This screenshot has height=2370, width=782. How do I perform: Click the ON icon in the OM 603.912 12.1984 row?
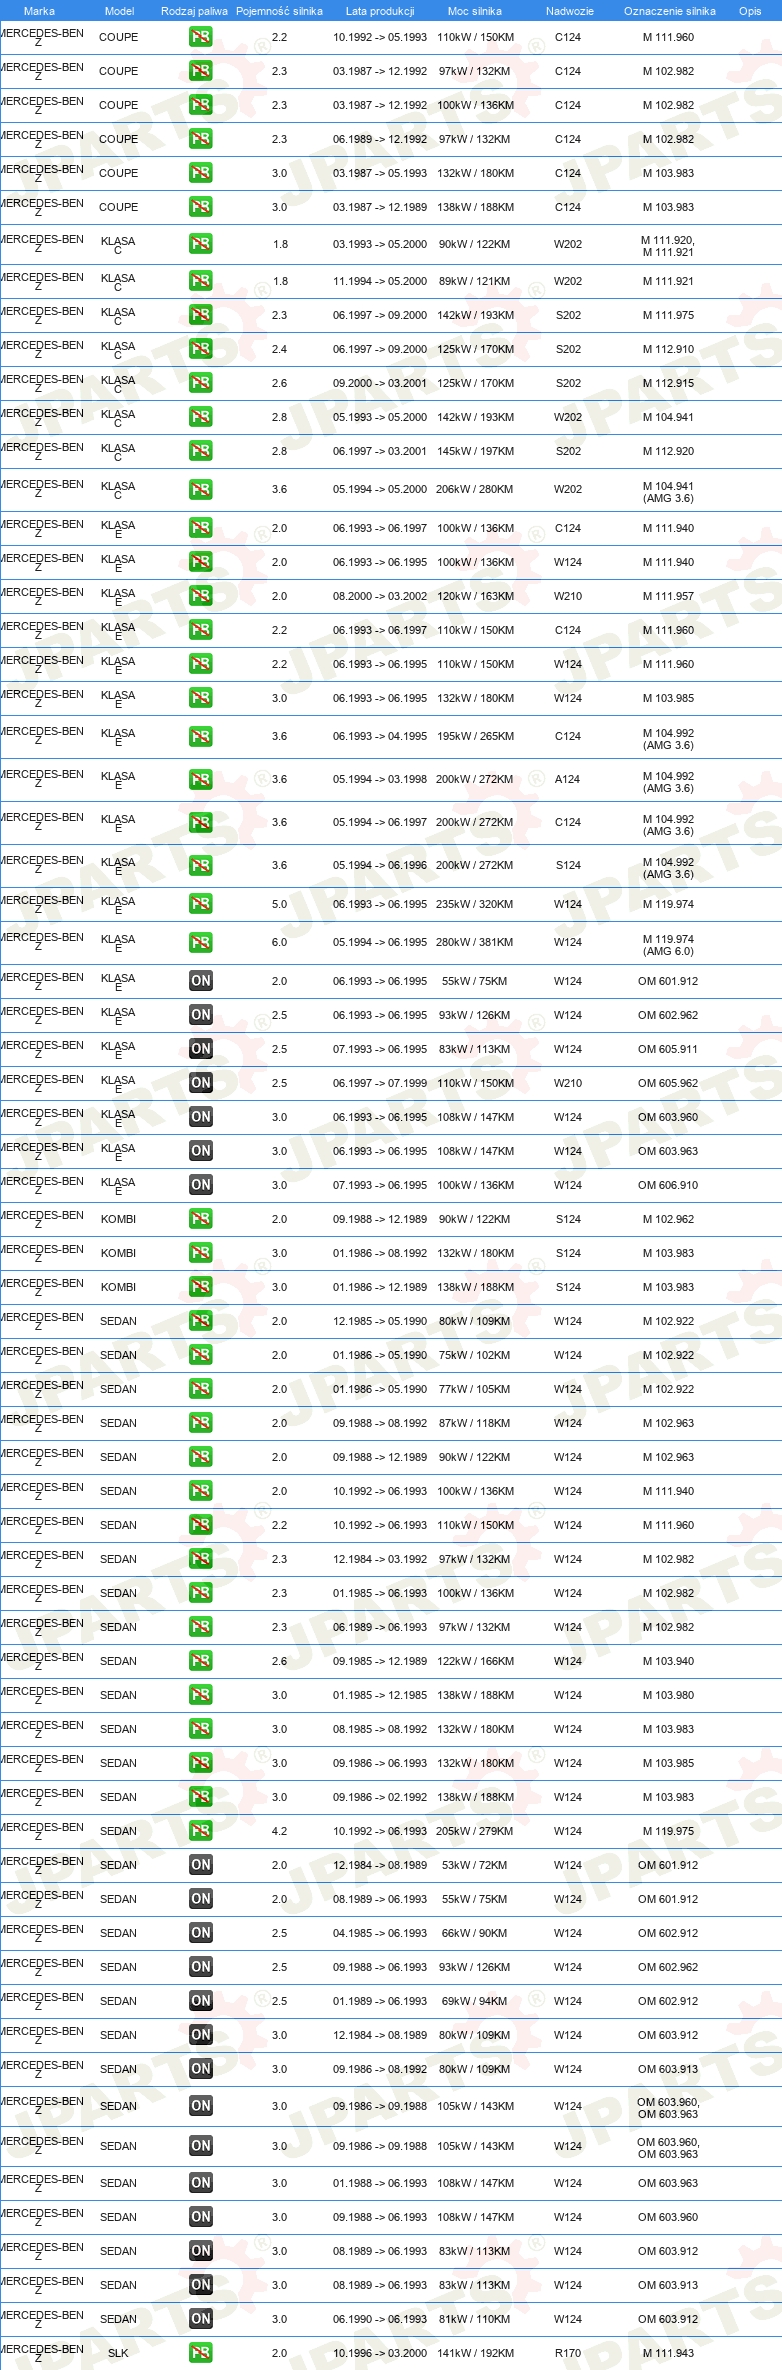click(x=201, y=2035)
